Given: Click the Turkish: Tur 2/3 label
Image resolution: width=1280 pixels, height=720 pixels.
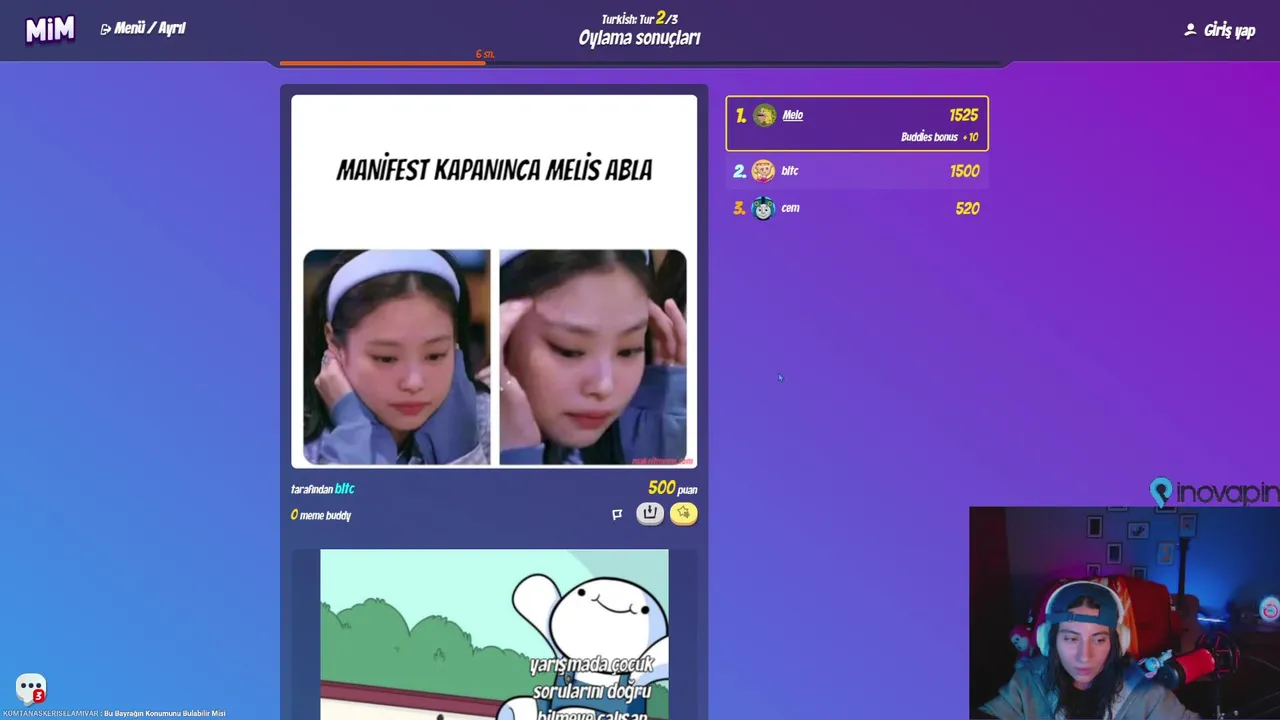Looking at the screenshot, I should 639,18.
